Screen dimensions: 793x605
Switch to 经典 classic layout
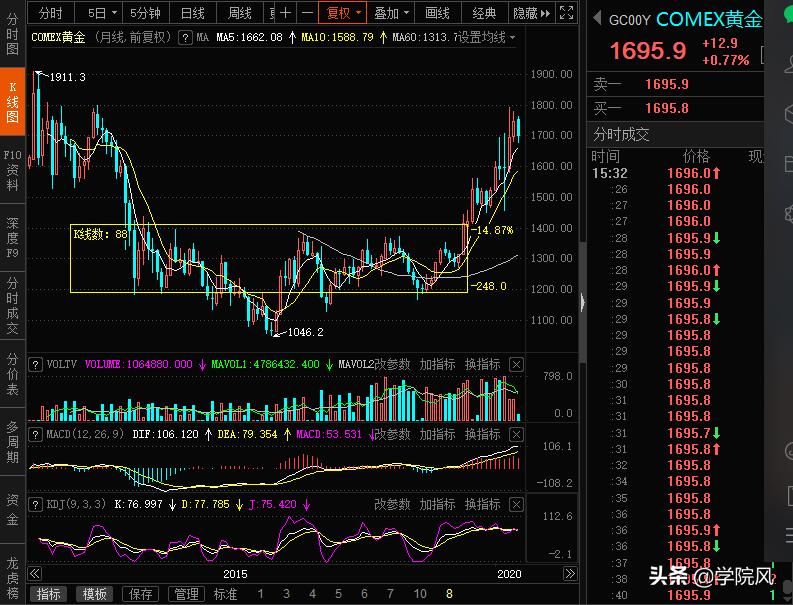point(484,13)
